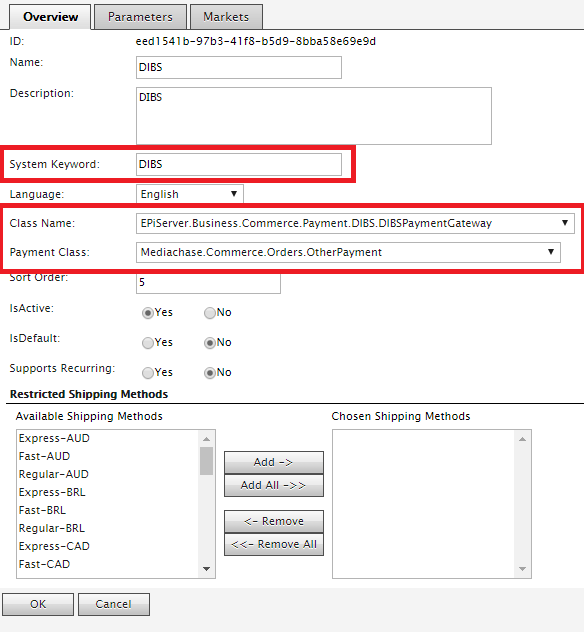Select Express-AUD shipping method
584x632 pixels.
[54, 438]
